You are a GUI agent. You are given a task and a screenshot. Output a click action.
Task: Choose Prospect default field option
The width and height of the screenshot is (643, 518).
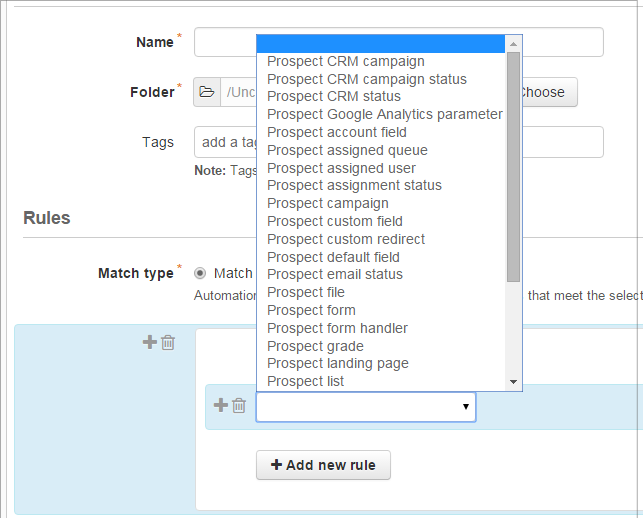pos(381,257)
